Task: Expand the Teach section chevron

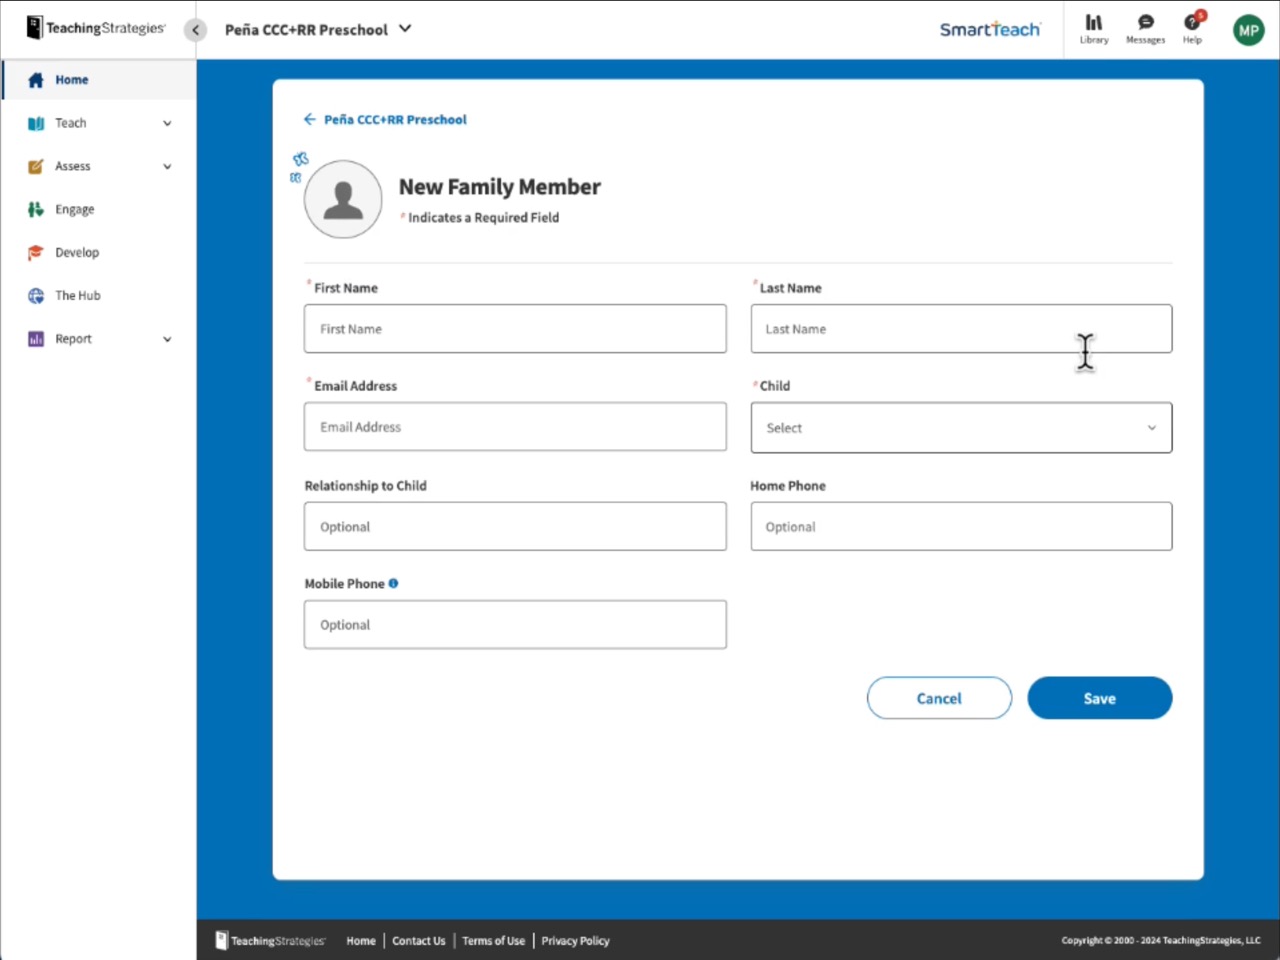Action: 166,123
